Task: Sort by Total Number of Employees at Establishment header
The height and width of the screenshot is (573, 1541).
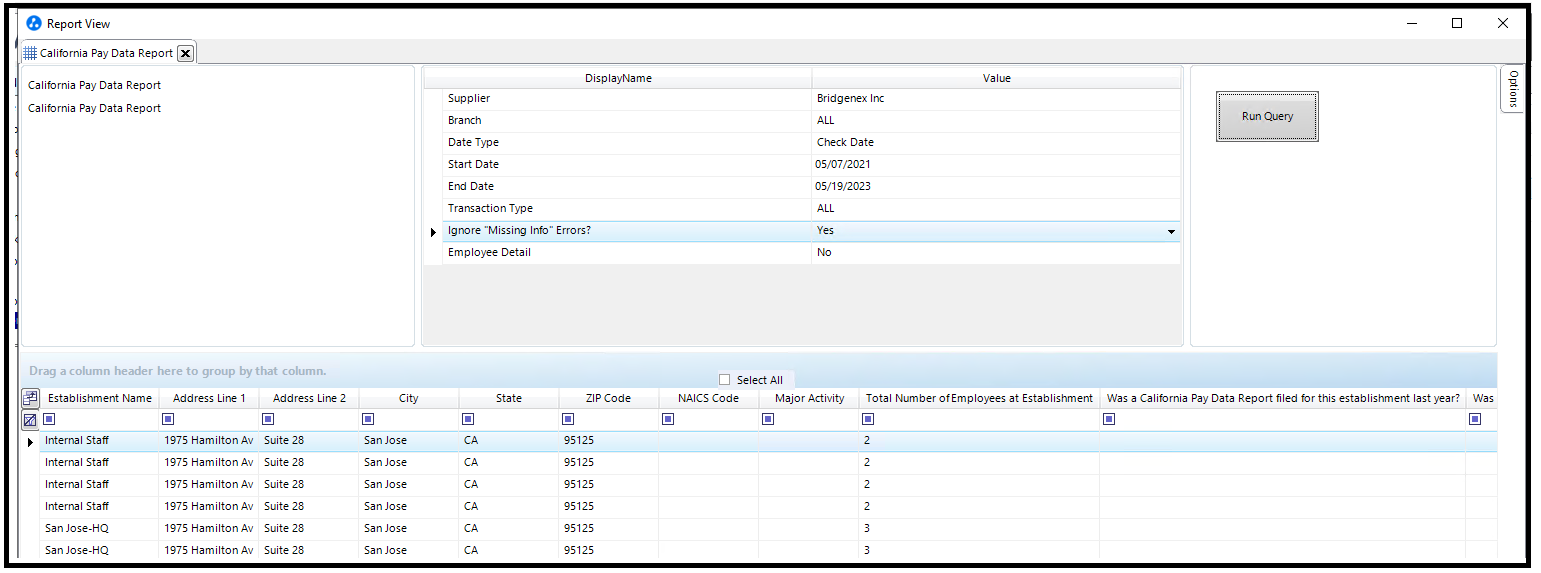Action: coord(979,398)
